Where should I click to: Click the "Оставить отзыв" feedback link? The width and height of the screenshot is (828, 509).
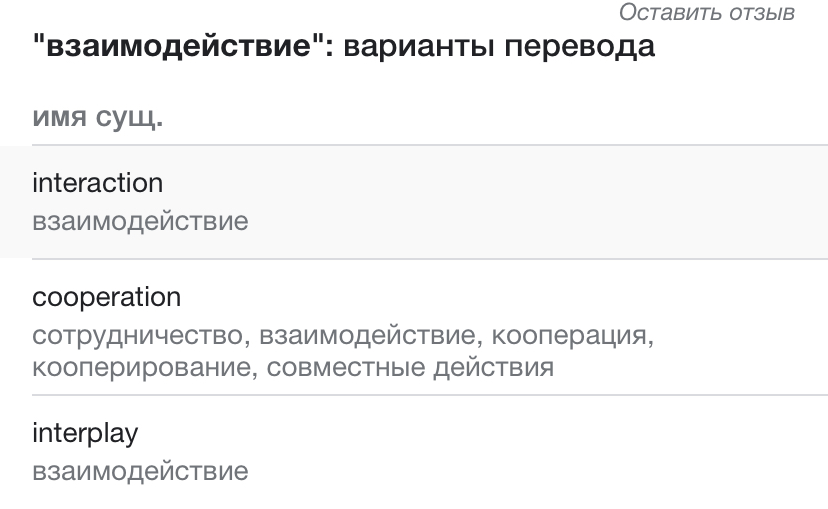point(707,13)
